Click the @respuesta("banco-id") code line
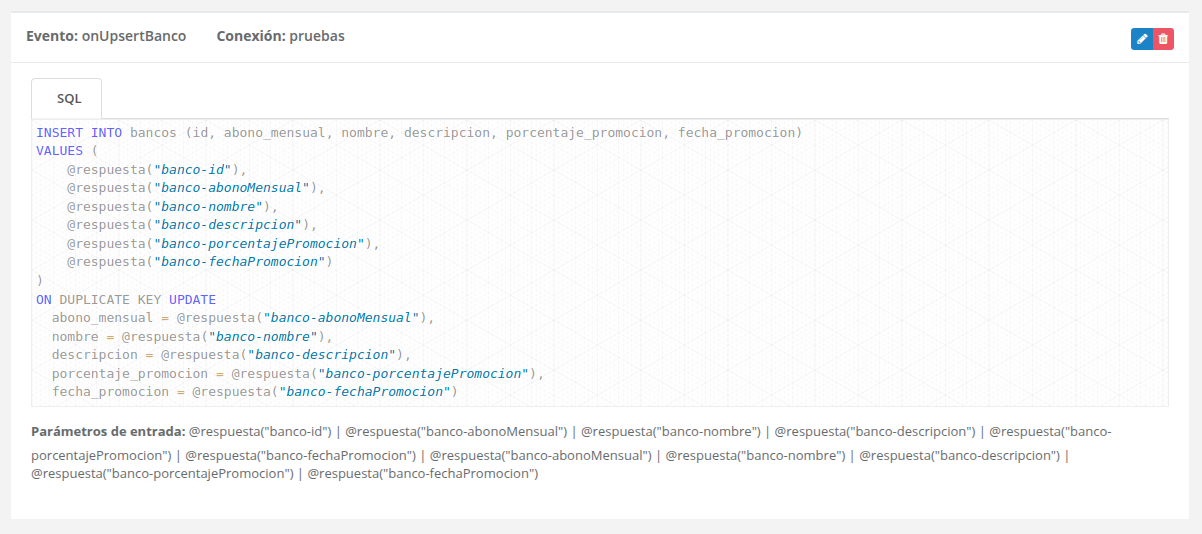This screenshot has height=534, width=1202. (156, 169)
